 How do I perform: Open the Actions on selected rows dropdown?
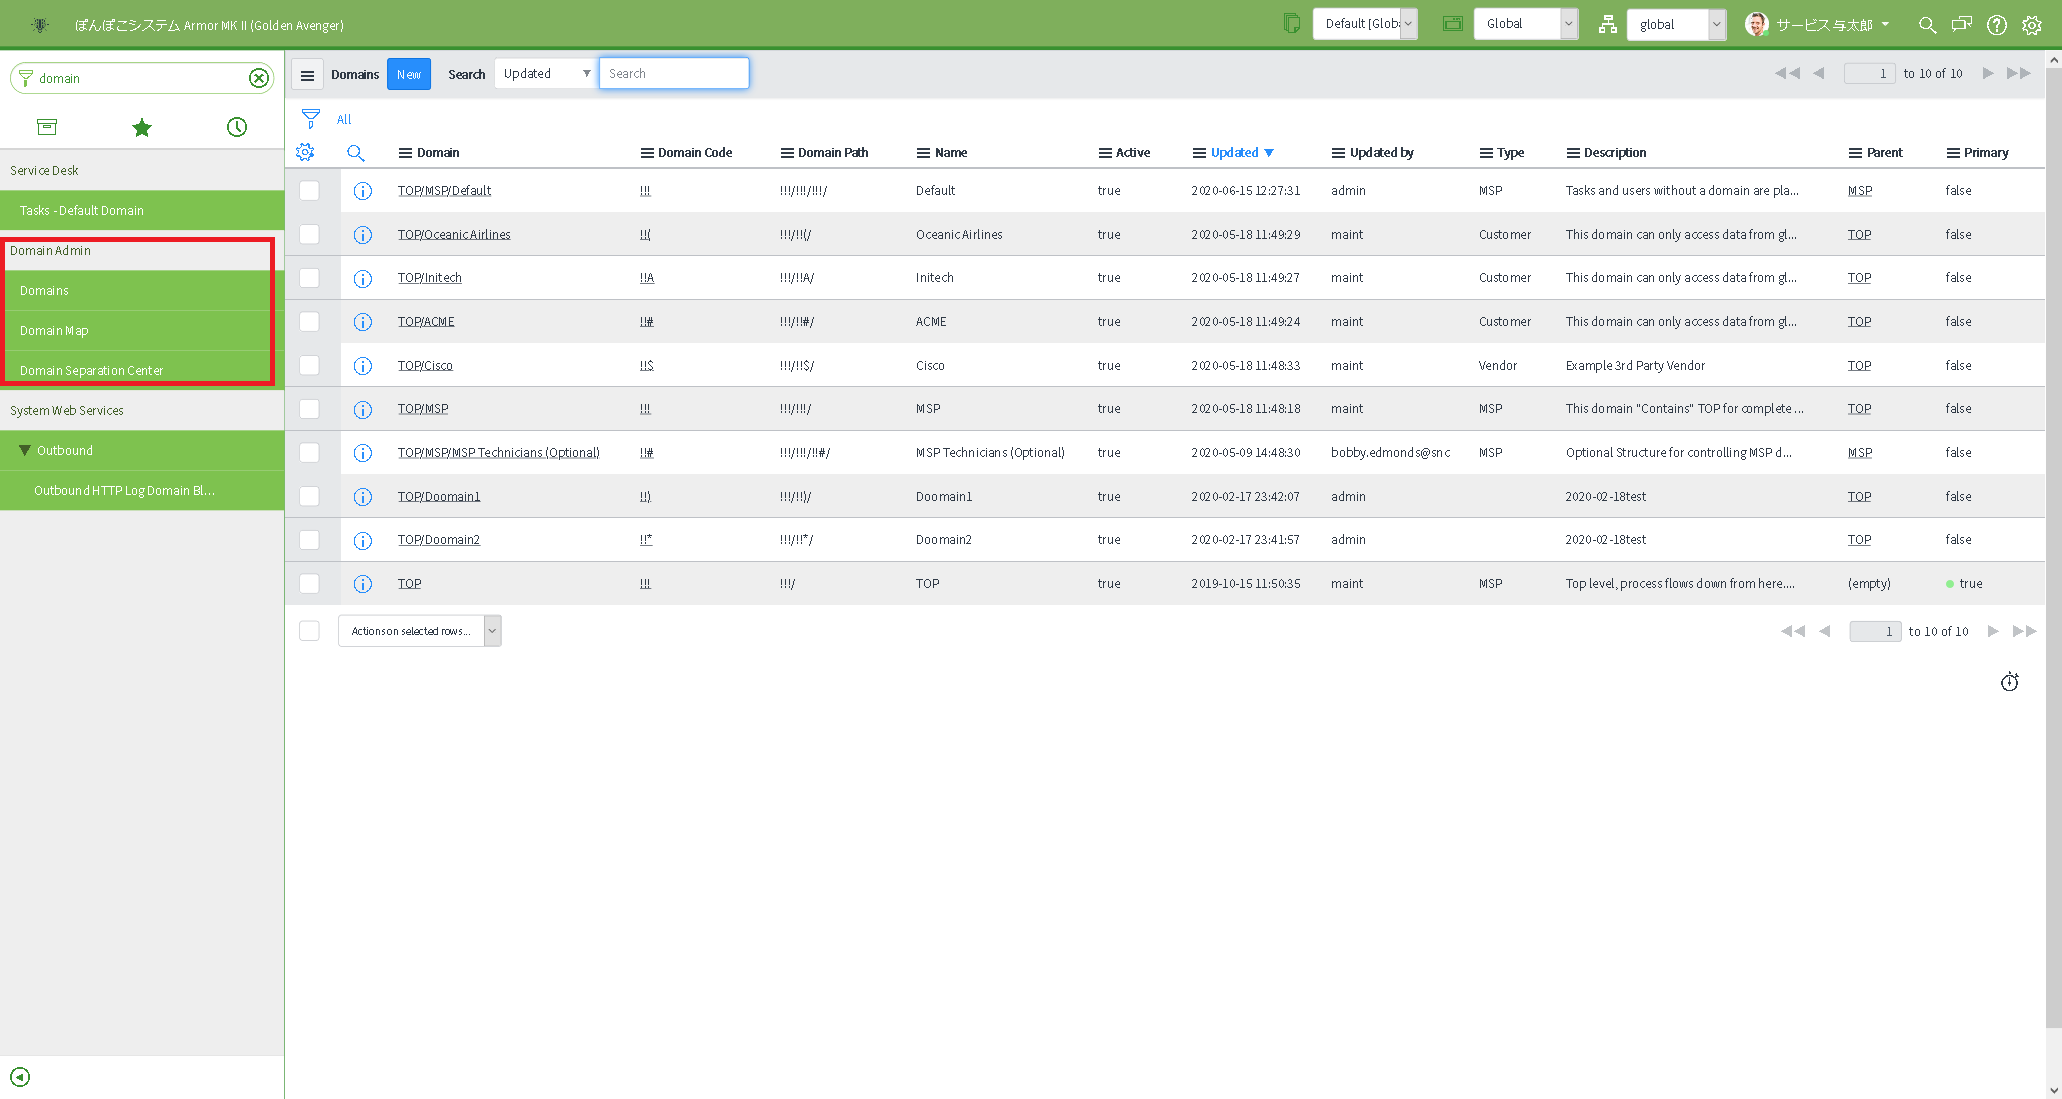click(x=419, y=630)
